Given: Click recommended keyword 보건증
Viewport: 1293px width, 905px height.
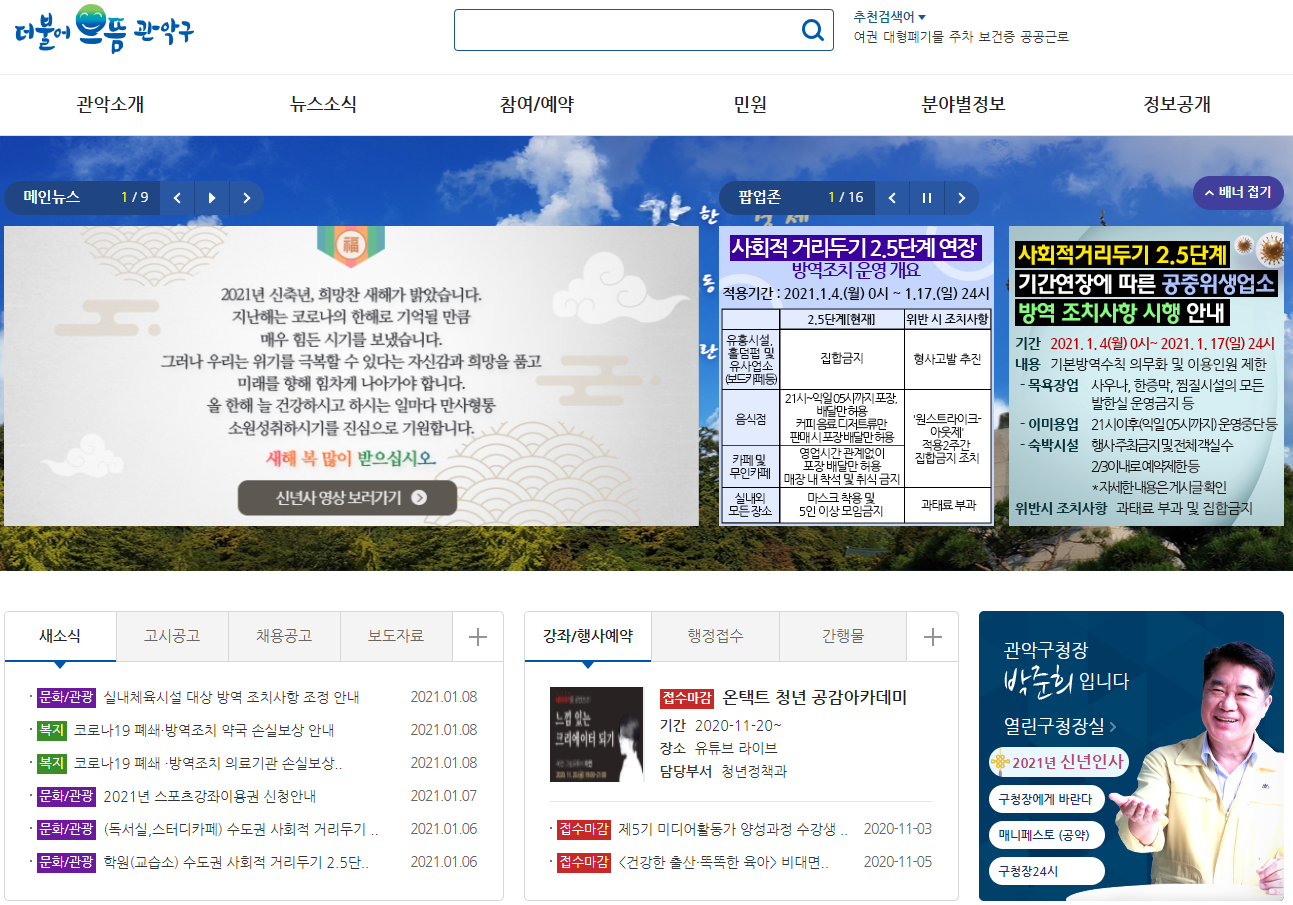Looking at the screenshot, I should [x=996, y=37].
